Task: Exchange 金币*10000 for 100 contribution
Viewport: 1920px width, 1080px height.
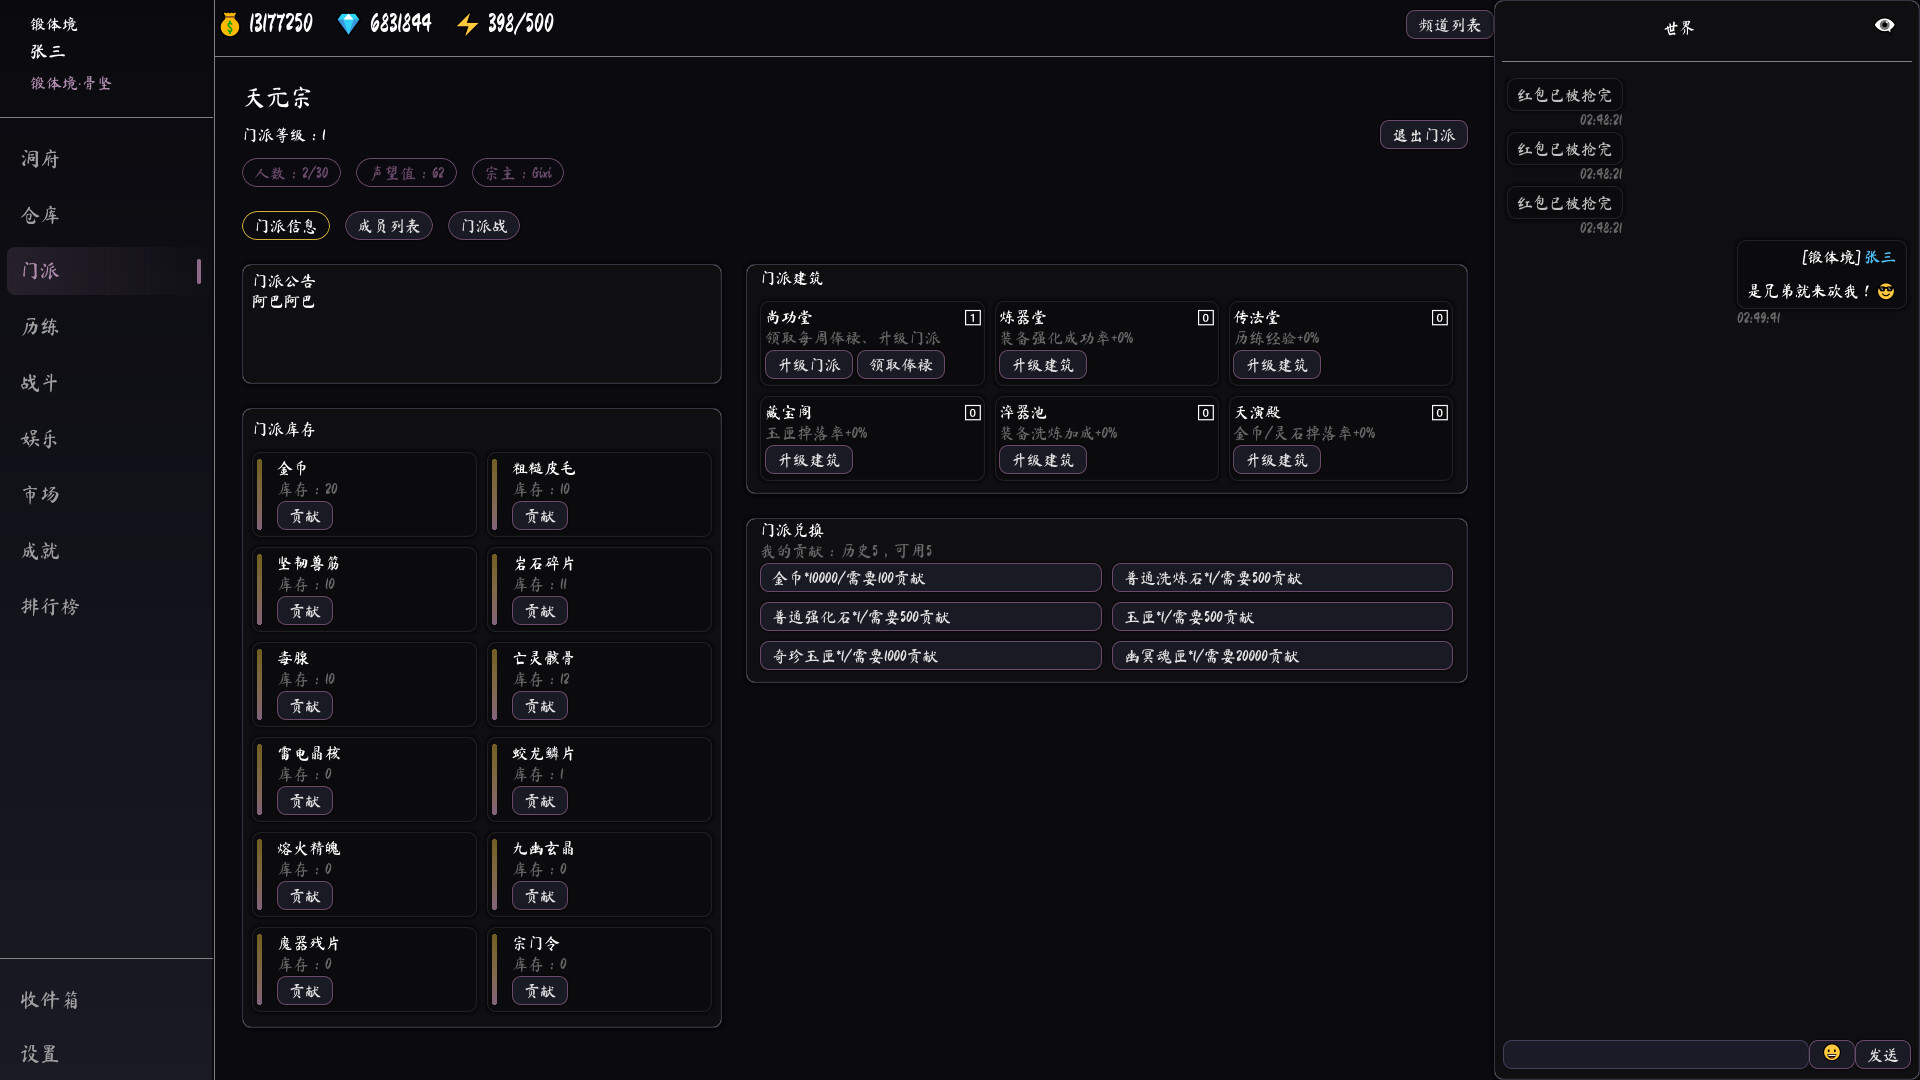Action: coord(930,577)
